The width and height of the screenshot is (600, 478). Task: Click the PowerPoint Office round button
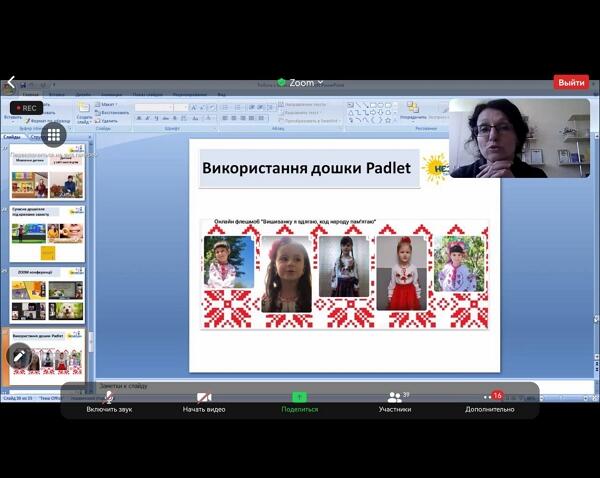pyautogui.click(x=7, y=89)
